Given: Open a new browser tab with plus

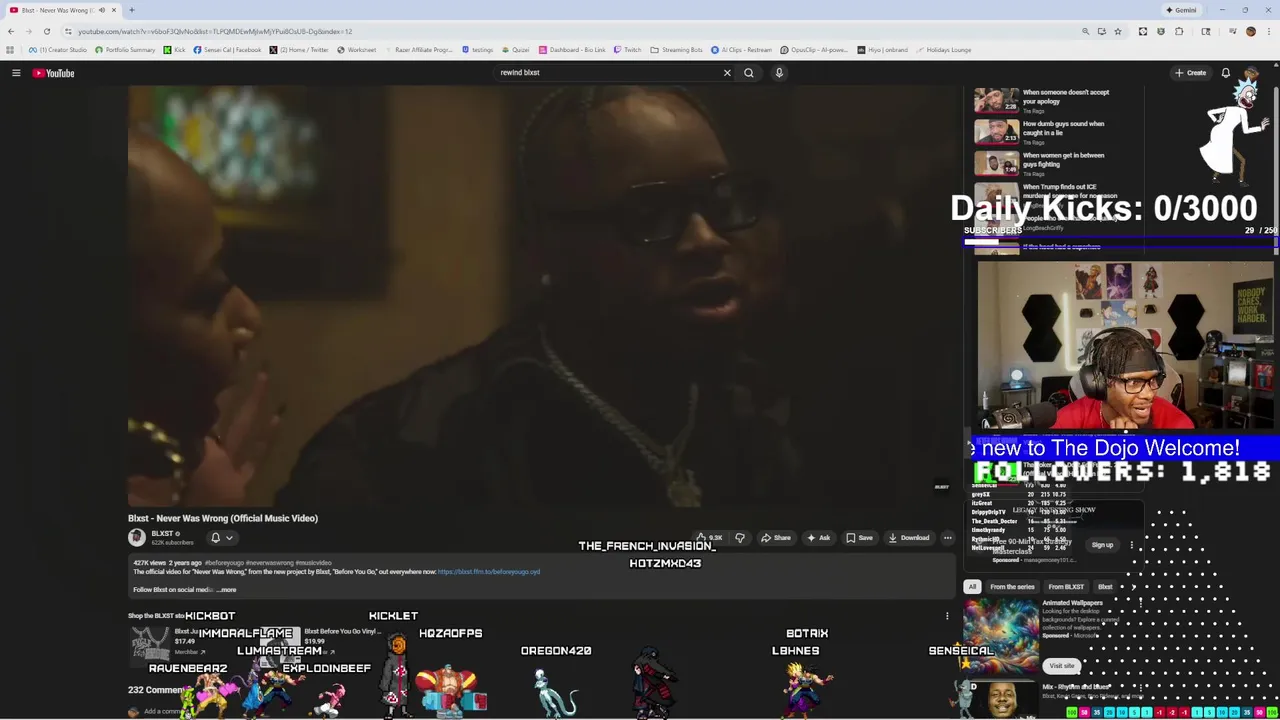Looking at the screenshot, I should [x=132, y=10].
